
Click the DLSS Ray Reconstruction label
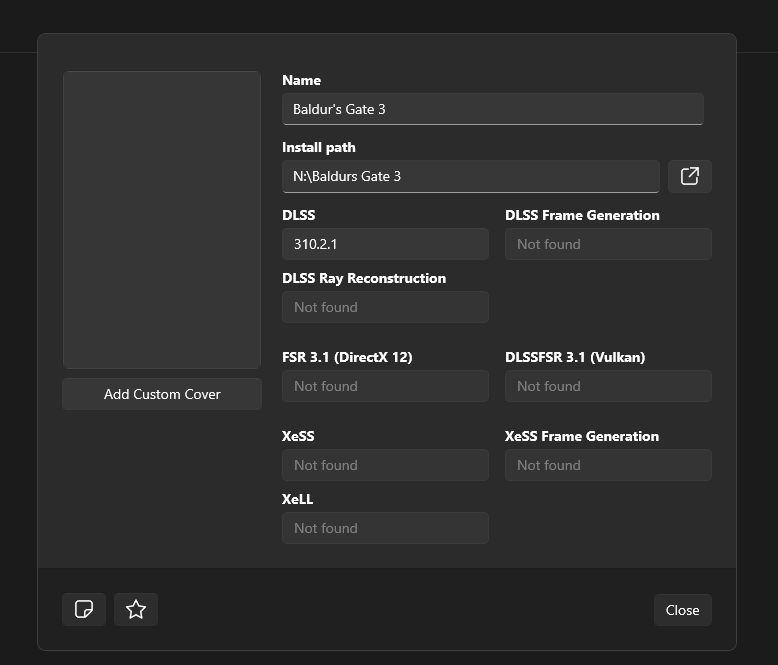[364, 278]
